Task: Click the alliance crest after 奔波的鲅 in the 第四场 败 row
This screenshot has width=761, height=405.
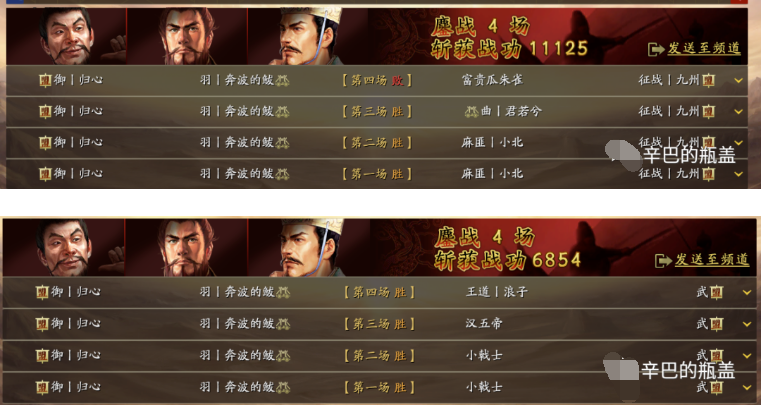Action: coord(282,81)
